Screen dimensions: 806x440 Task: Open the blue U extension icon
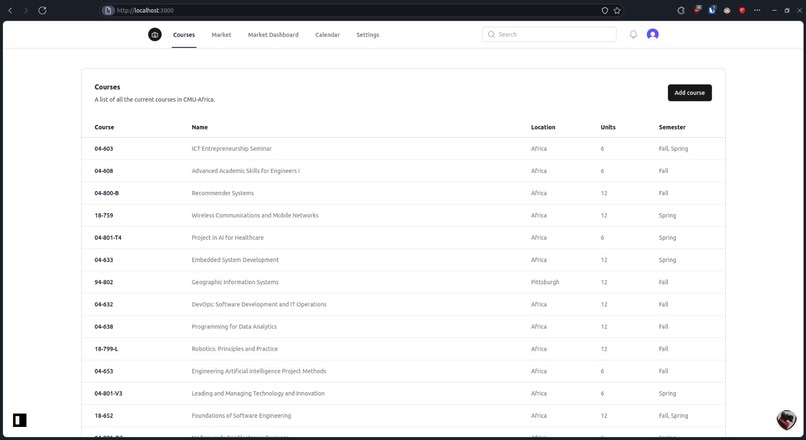click(x=712, y=10)
